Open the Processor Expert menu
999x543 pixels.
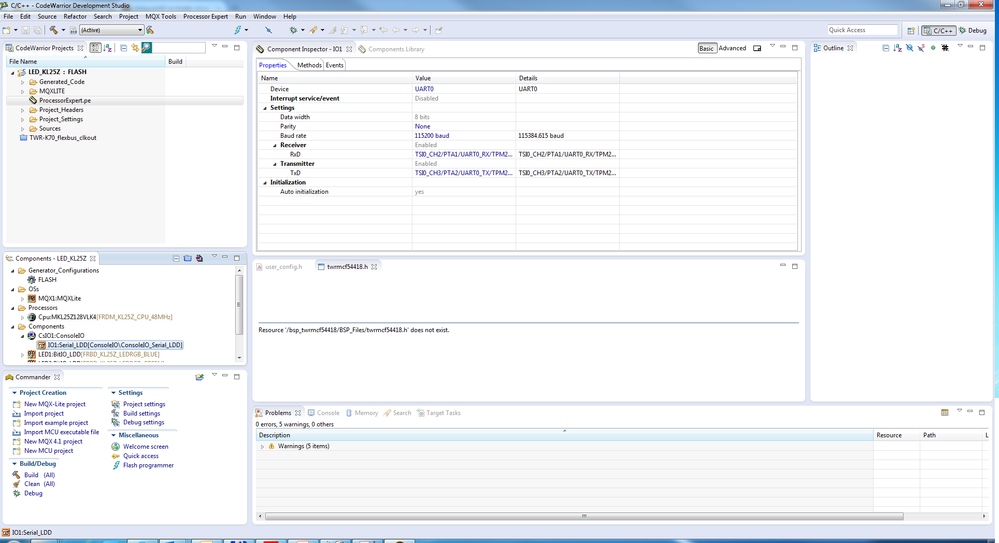(205, 17)
